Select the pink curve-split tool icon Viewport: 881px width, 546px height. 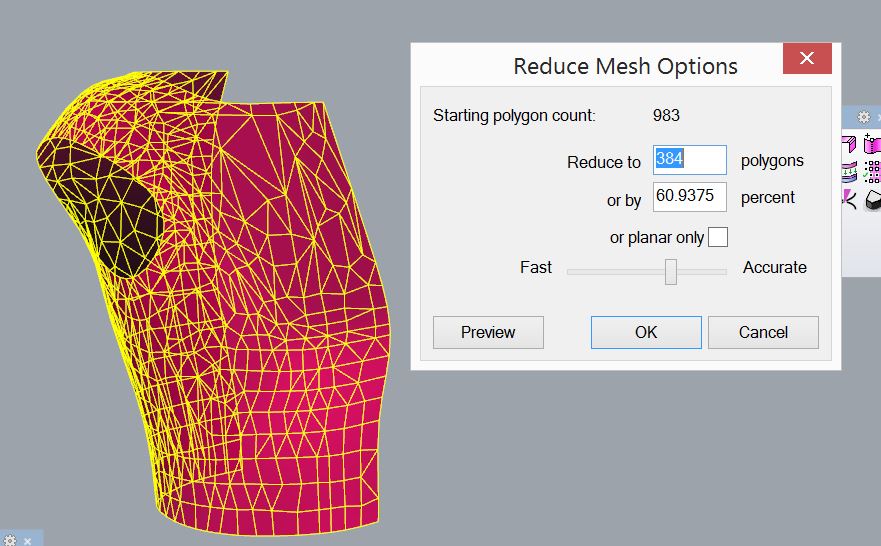pos(849,198)
